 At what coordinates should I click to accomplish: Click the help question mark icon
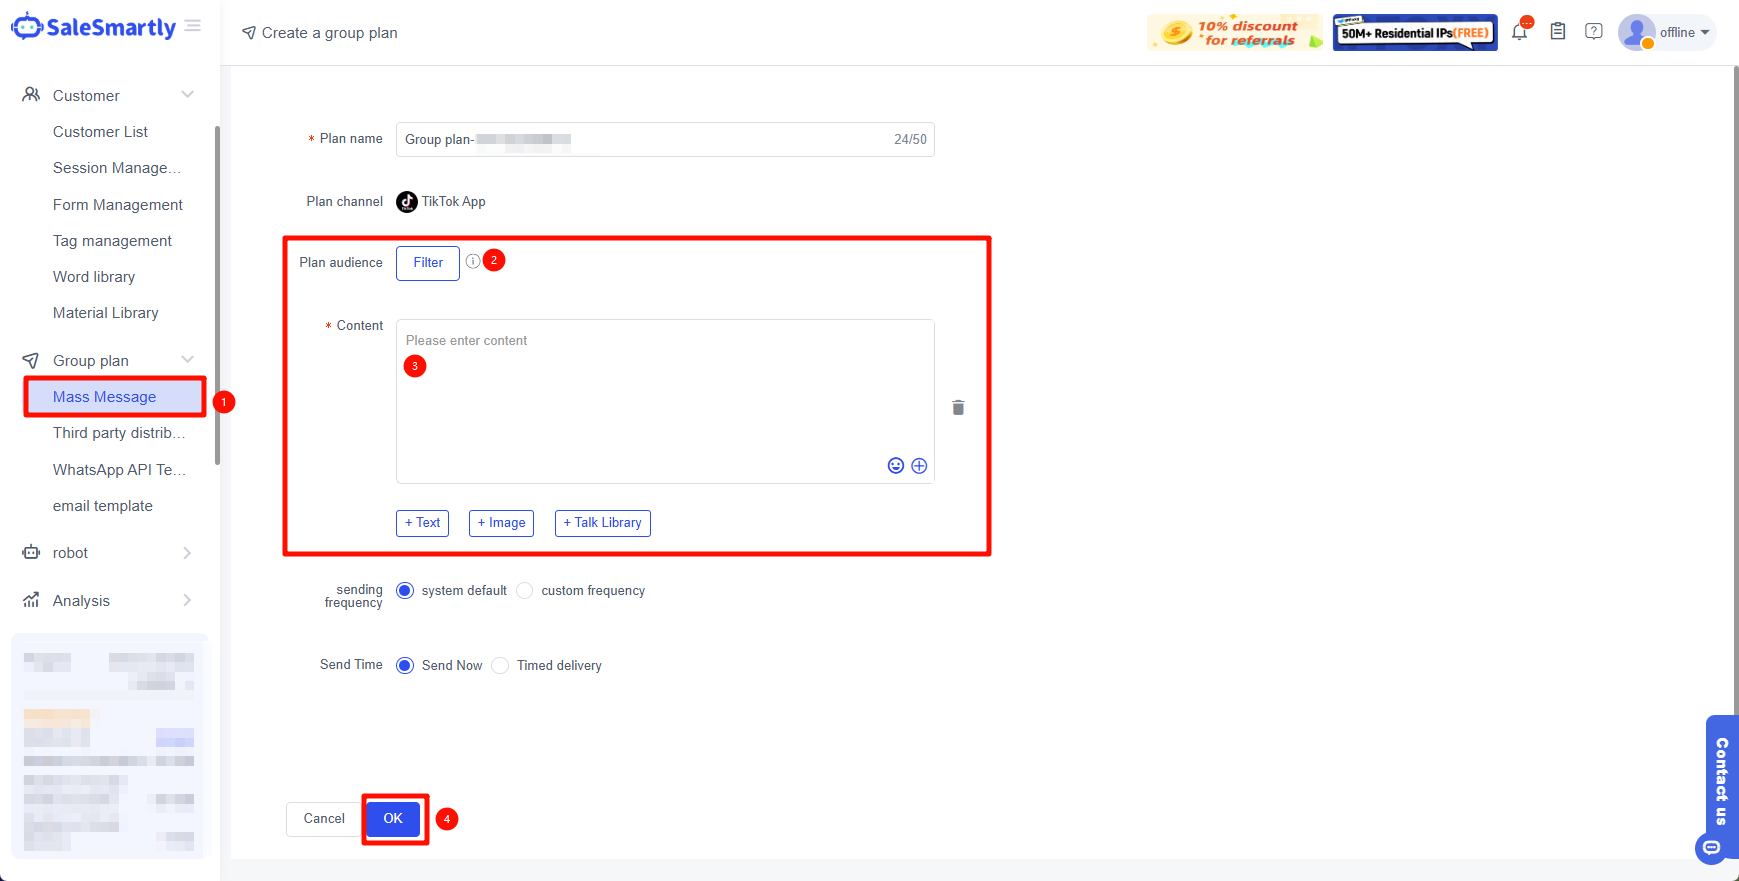pyautogui.click(x=1594, y=32)
